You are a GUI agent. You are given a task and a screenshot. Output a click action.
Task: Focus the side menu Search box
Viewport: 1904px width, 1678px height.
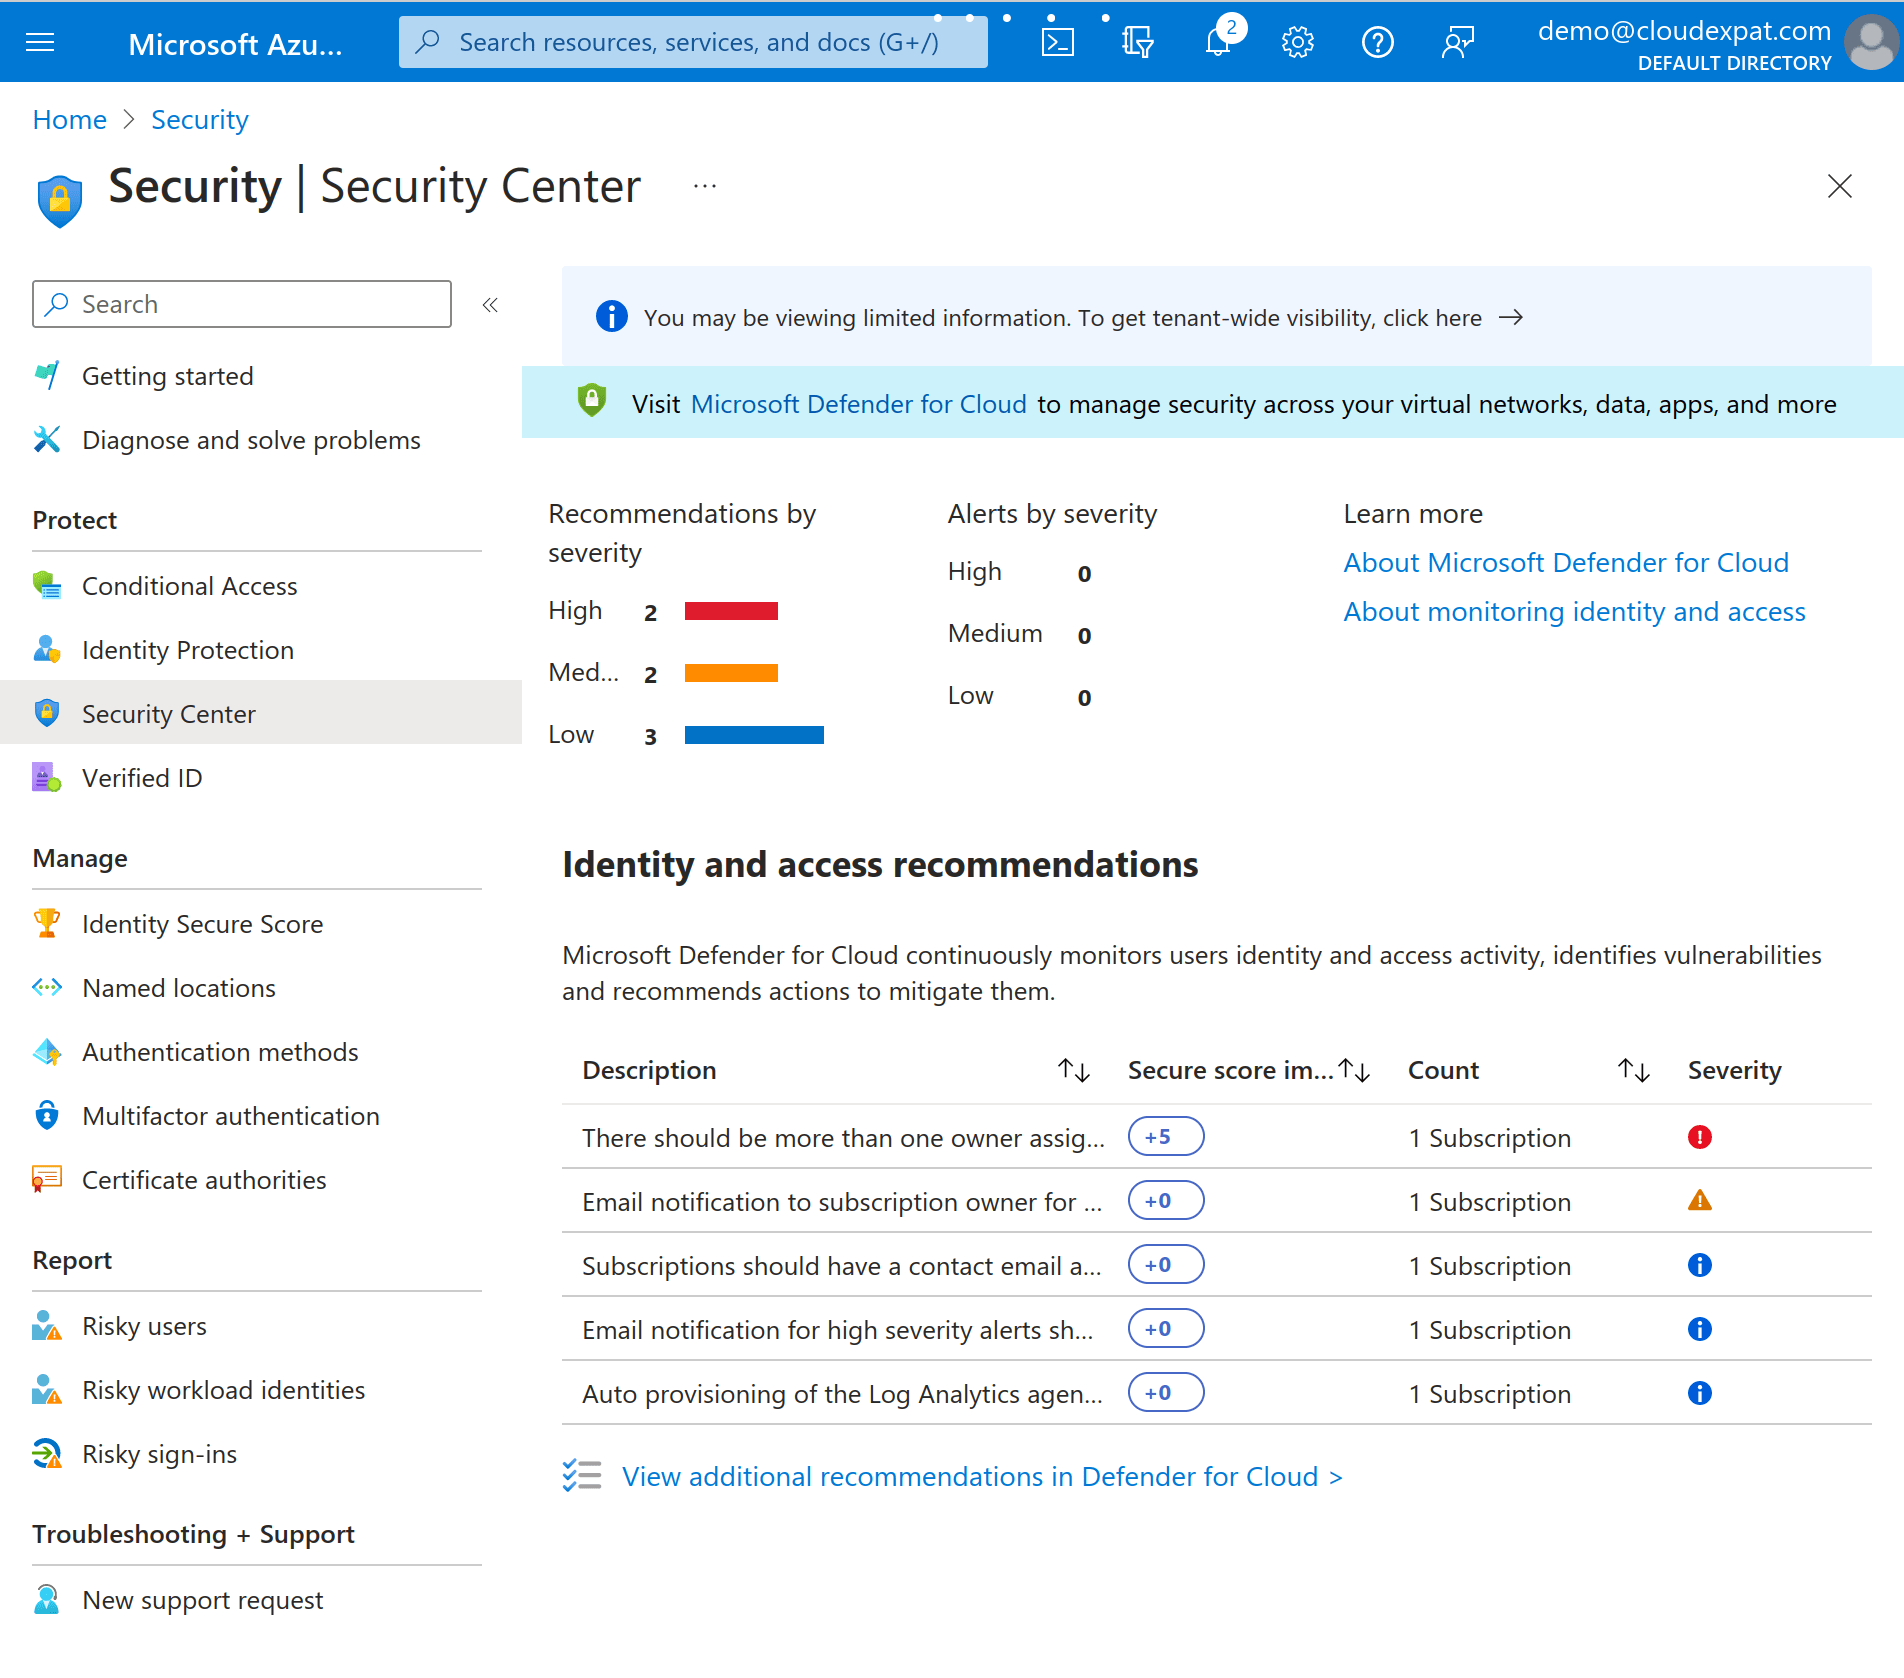(x=242, y=304)
